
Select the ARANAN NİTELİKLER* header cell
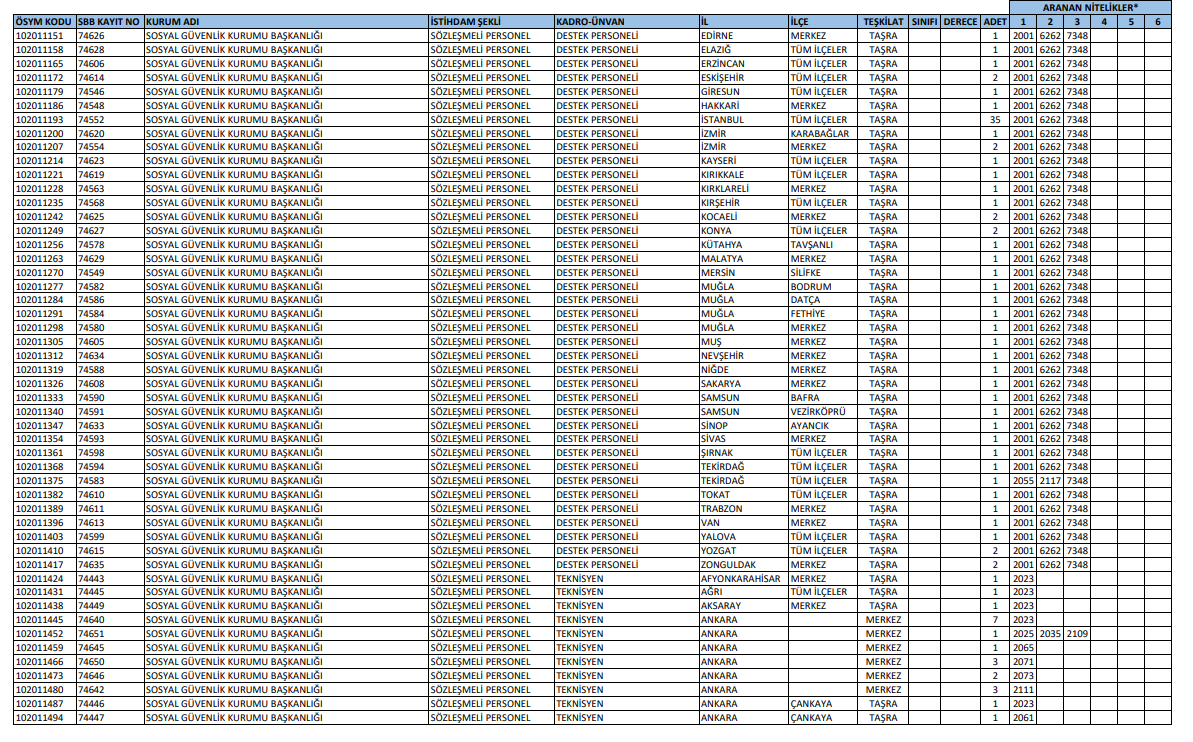coord(1090,7)
